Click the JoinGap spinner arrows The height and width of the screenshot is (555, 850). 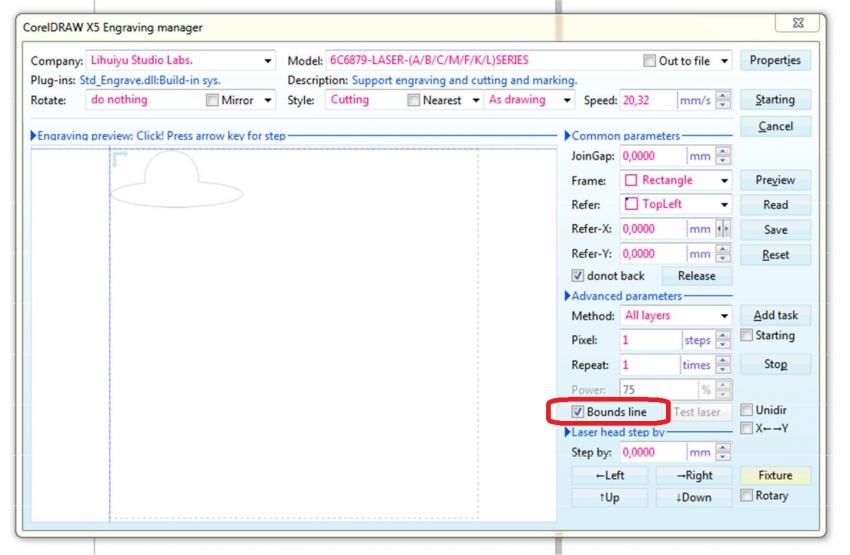pyautogui.click(x=724, y=156)
